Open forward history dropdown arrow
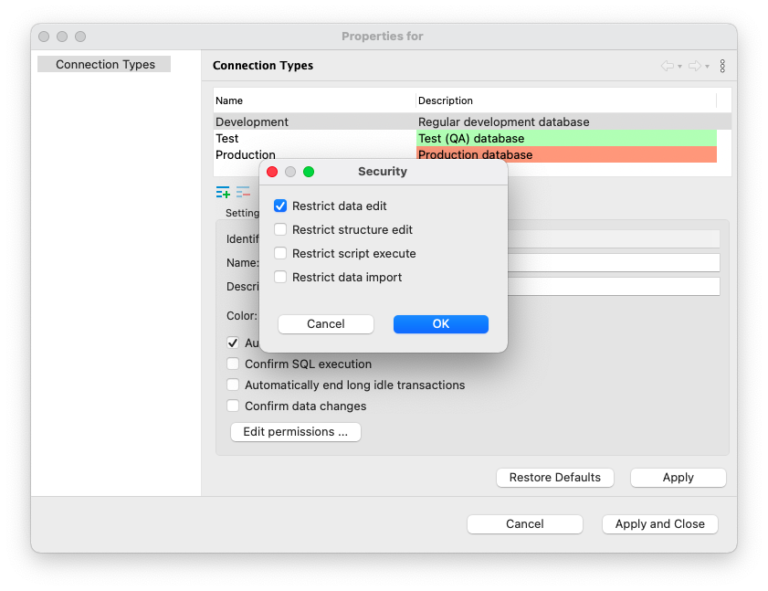Viewport: 768px width, 591px height. pyautogui.click(x=707, y=67)
